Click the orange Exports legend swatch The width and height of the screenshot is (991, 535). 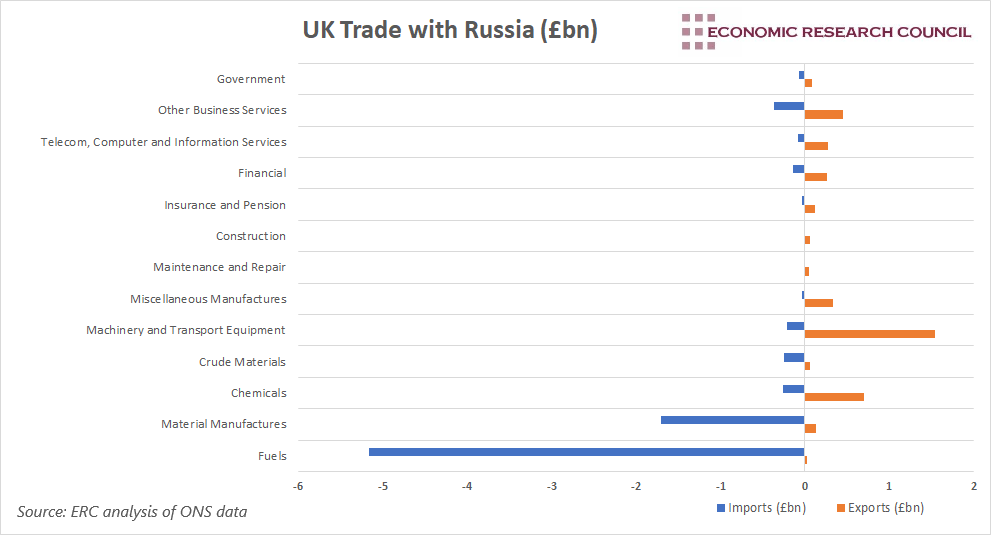(841, 508)
